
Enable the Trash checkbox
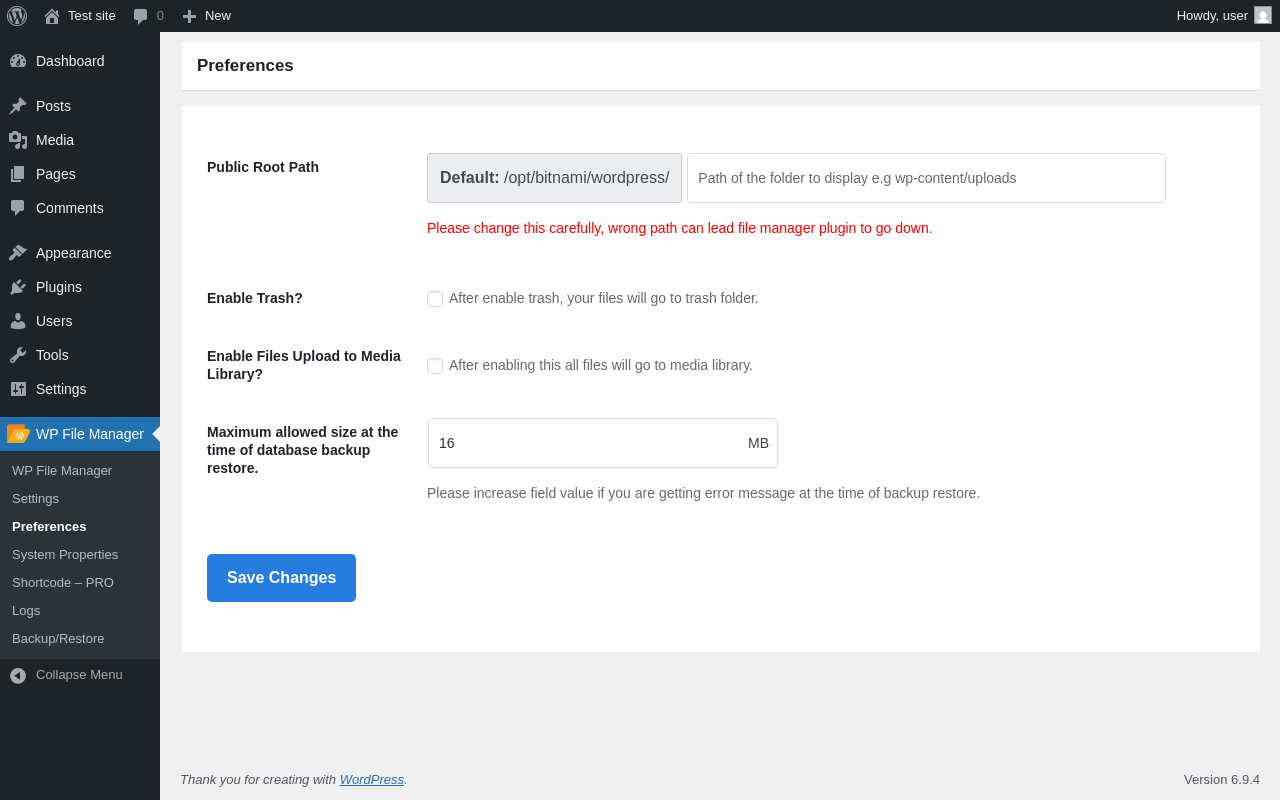pyautogui.click(x=435, y=299)
